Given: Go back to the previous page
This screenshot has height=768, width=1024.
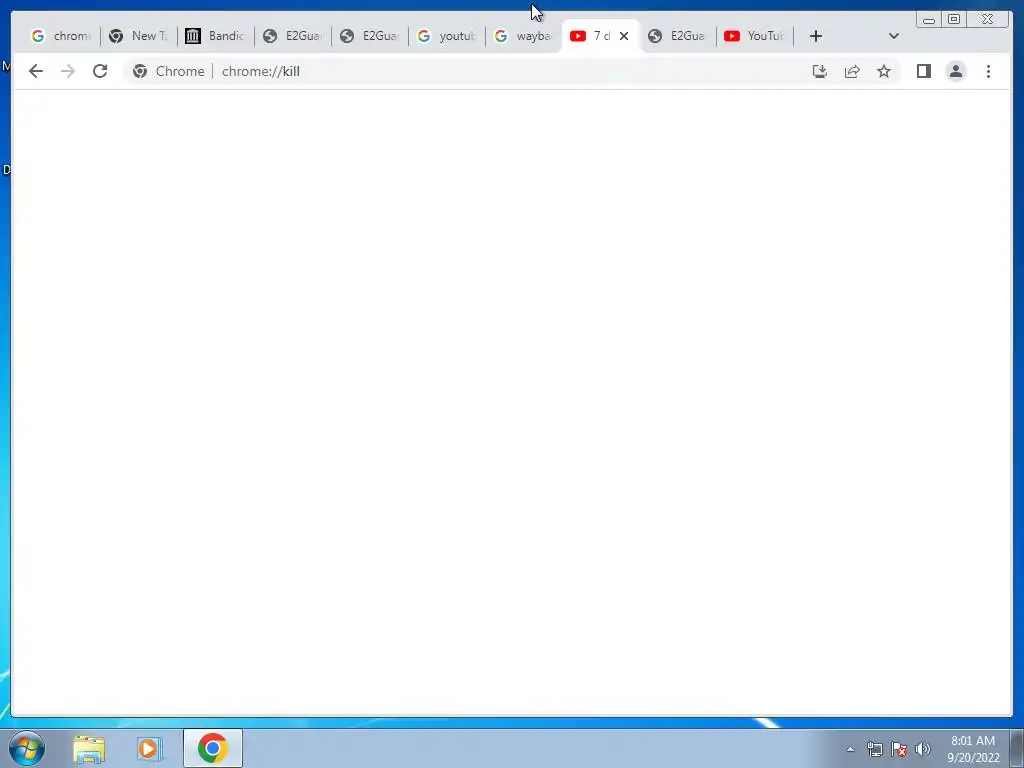Looking at the screenshot, I should click(36, 71).
